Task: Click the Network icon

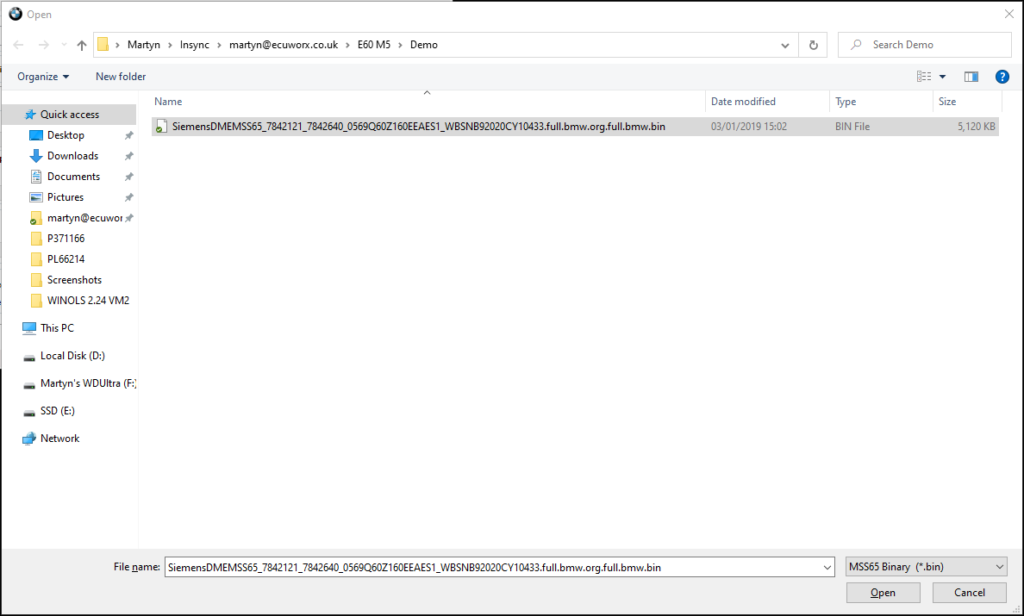Action: [29, 438]
